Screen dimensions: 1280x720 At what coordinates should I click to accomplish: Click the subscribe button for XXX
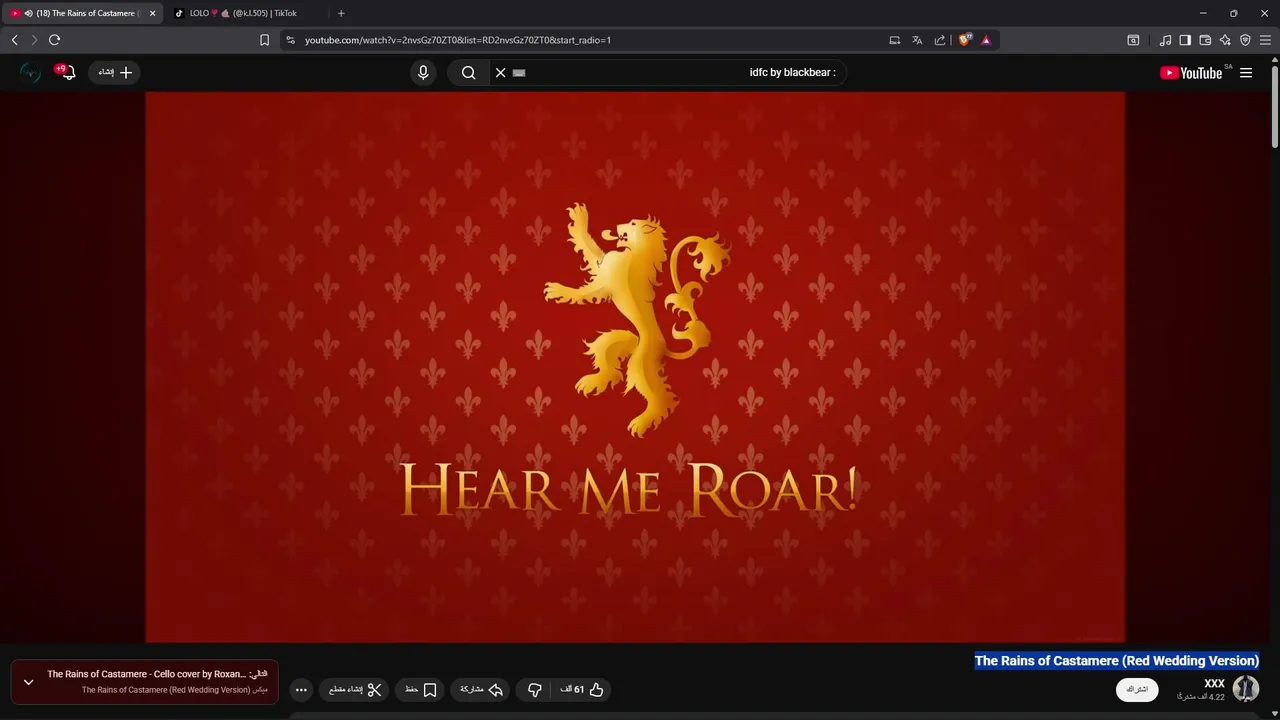(1137, 690)
